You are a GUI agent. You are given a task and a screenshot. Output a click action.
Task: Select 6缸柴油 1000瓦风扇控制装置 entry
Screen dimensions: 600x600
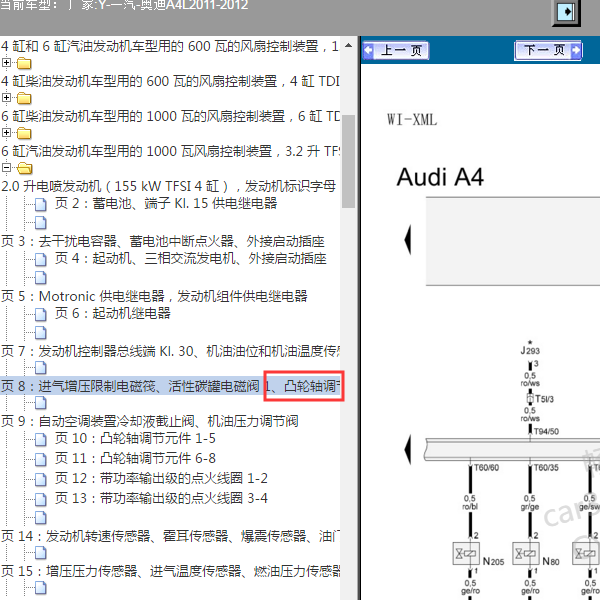170,116
